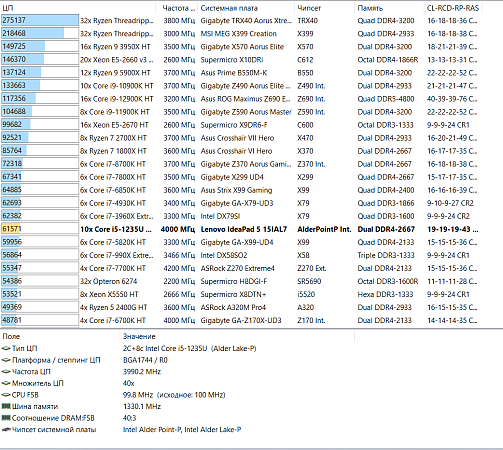Screen dimensions: 503x450
Task: Click the 40:3 DRAM:FSB ratio value
Action: (x=129, y=418)
